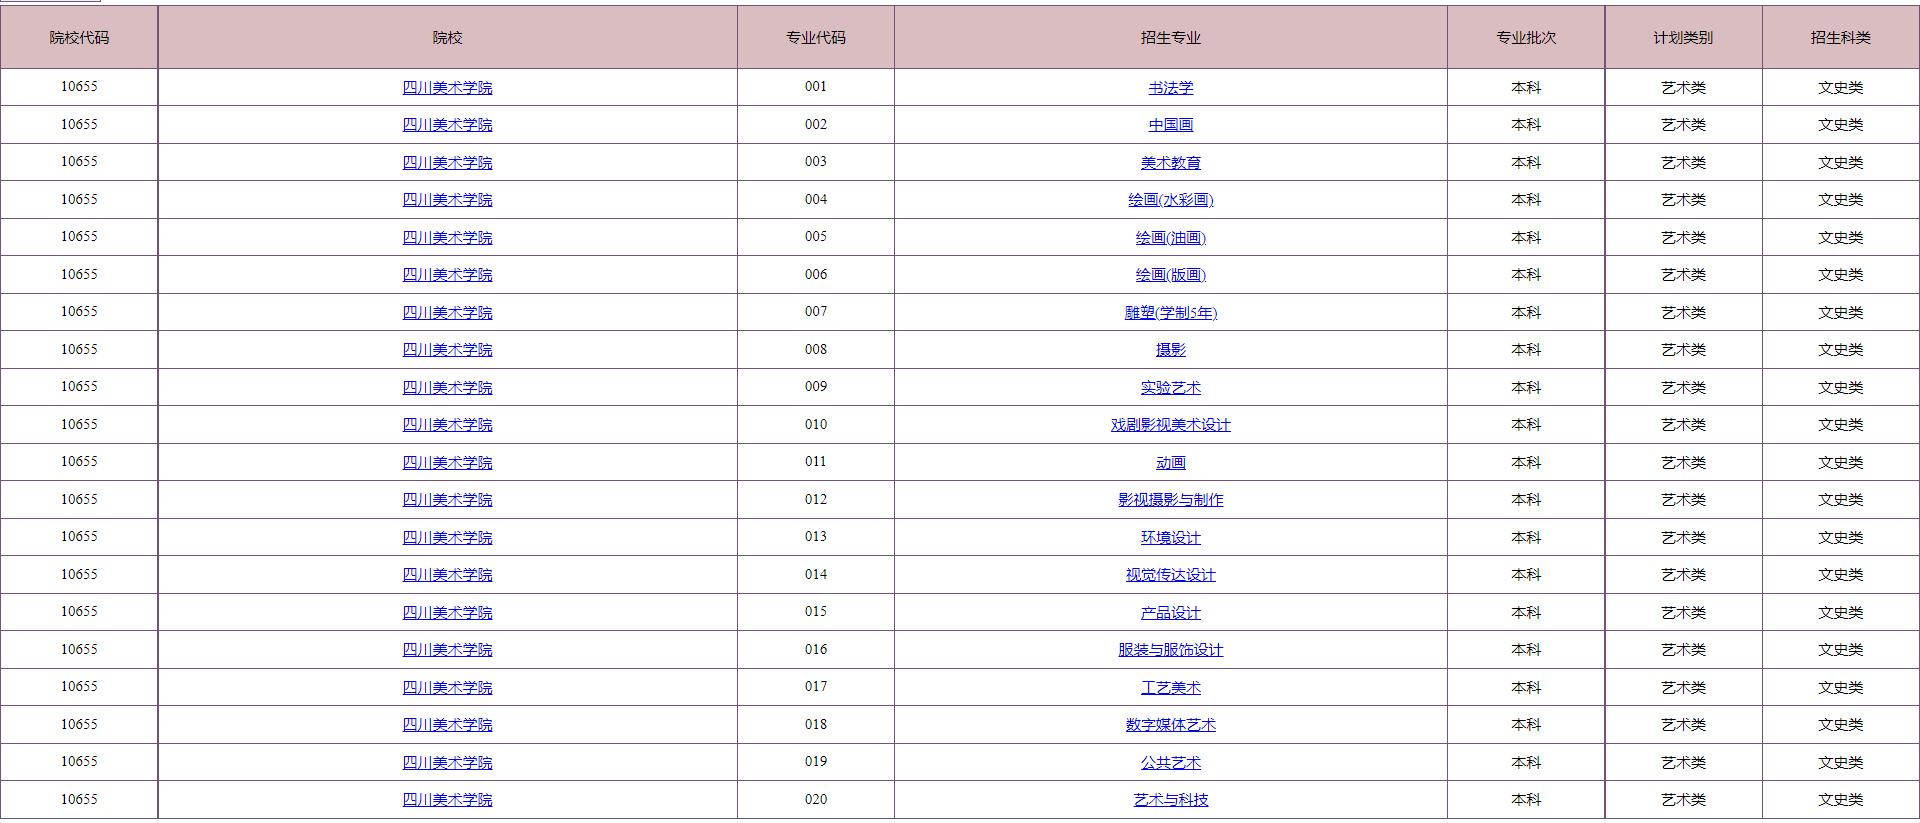Open the 服装与服饰设计 link
Image resolution: width=1920 pixels, height=823 pixels.
pyautogui.click(x=1170, y=650)
